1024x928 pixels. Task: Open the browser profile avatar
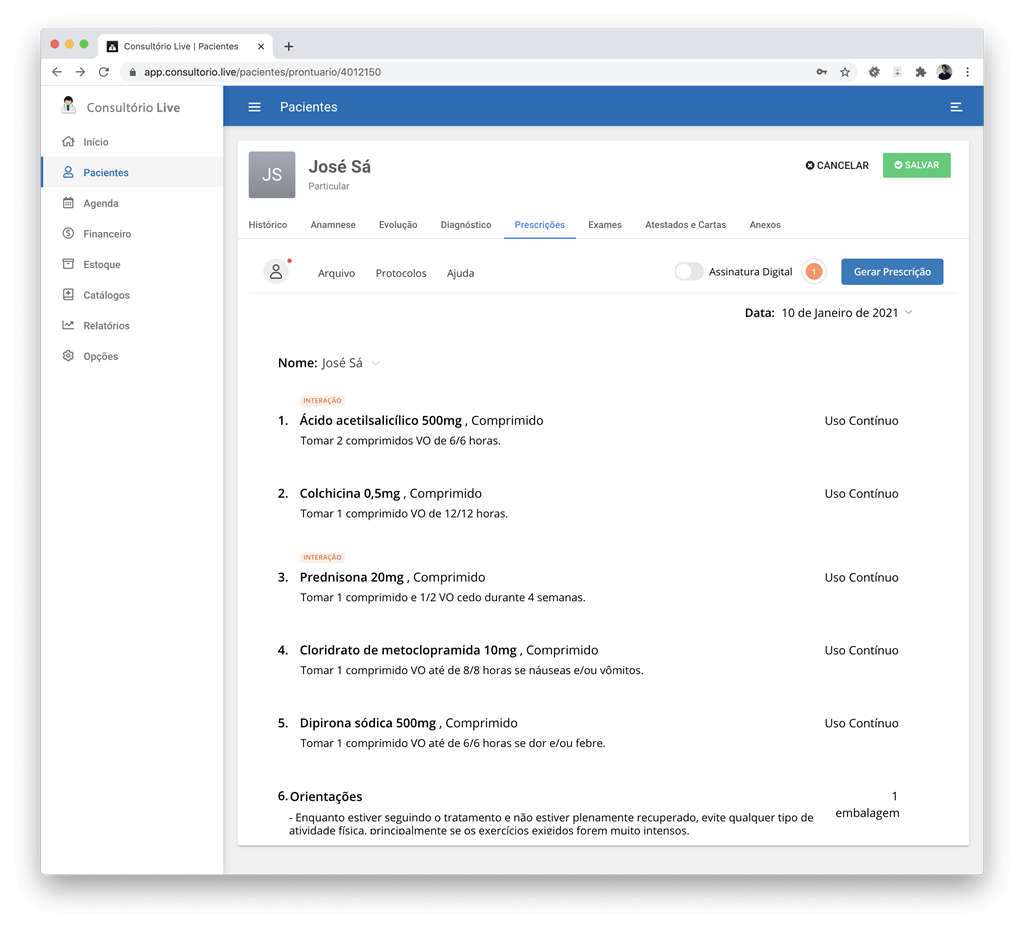pyautogui.click(x=944, y=72)
